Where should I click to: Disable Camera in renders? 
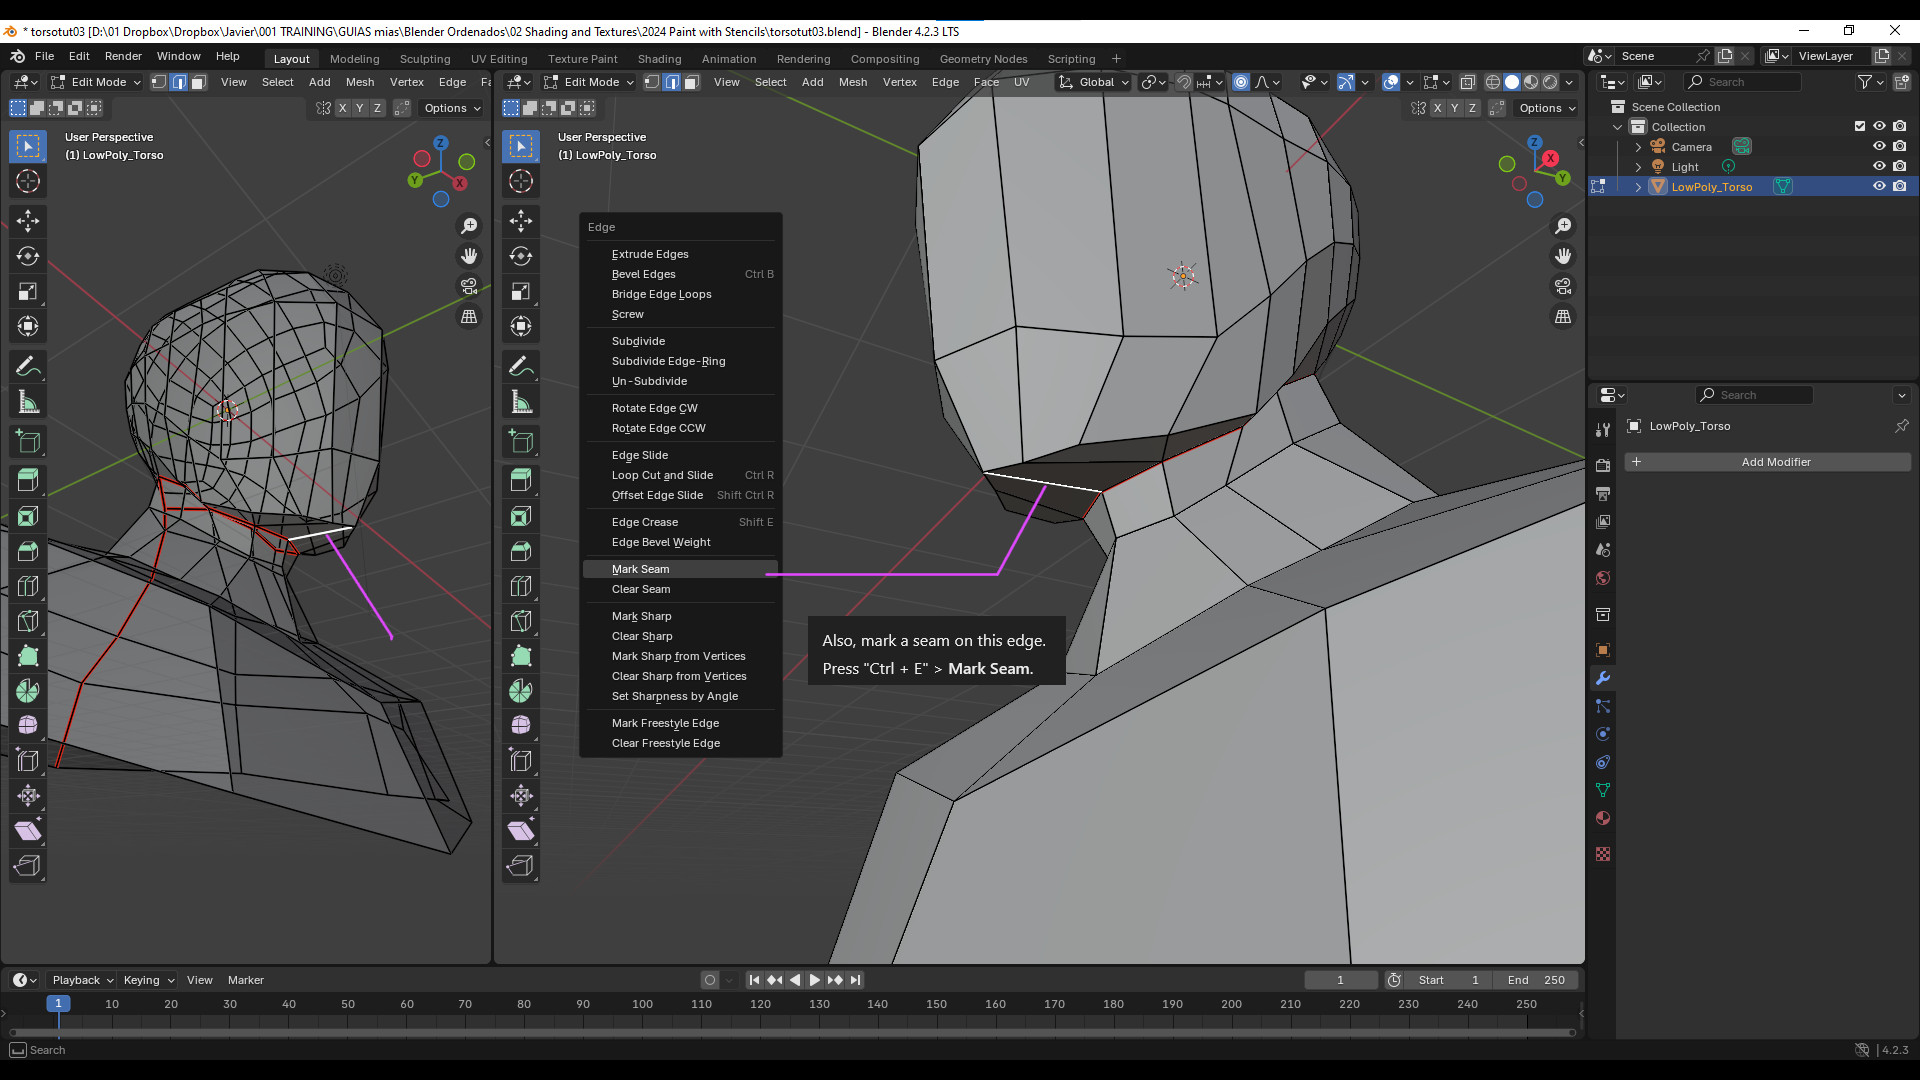pos(1900,146)
